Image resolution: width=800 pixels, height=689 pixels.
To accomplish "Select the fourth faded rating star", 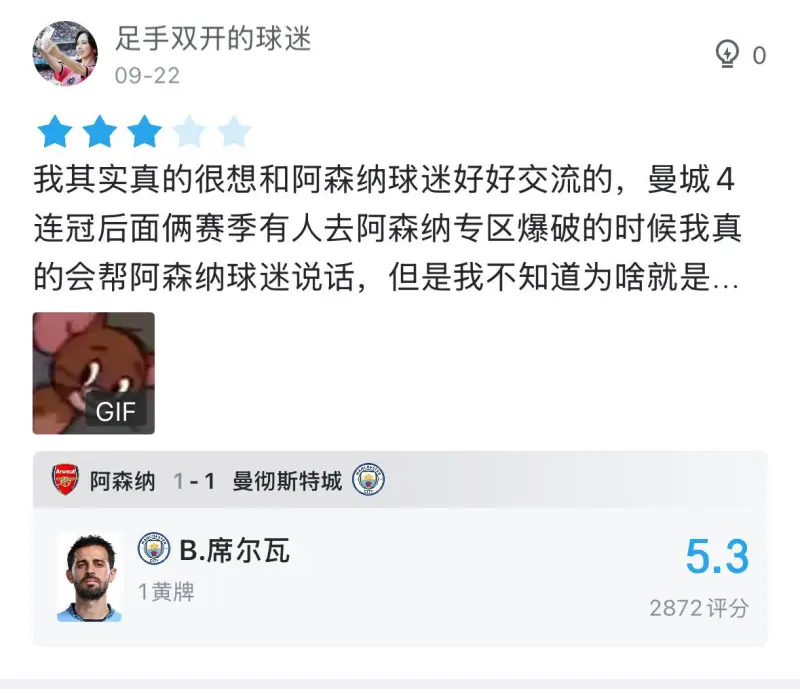I will pos(189,132).
